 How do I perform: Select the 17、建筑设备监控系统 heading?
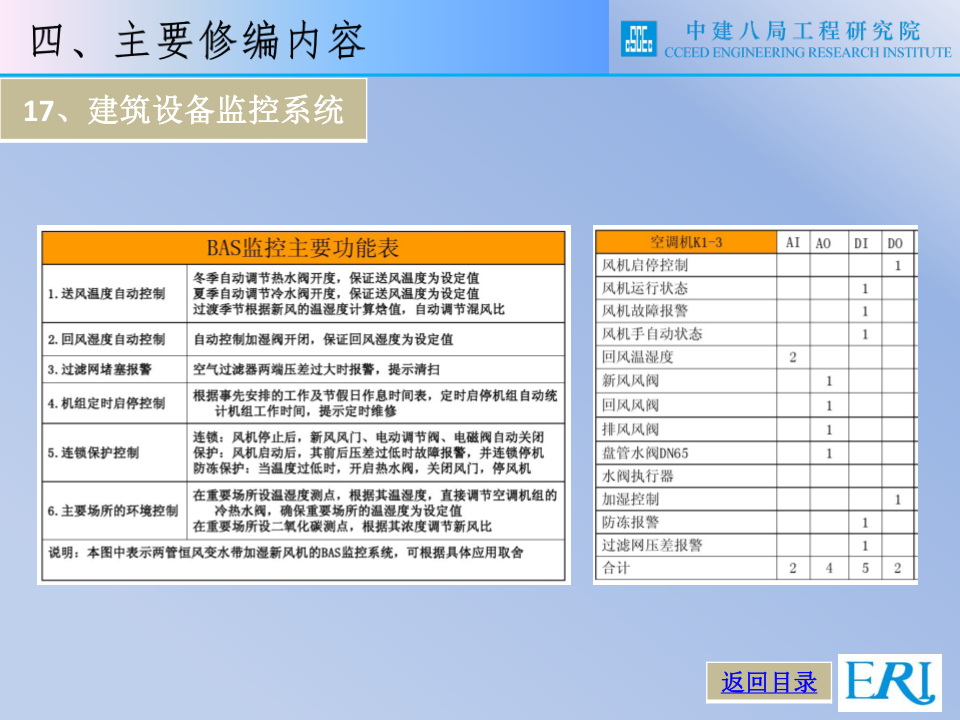tap(183, 110)
